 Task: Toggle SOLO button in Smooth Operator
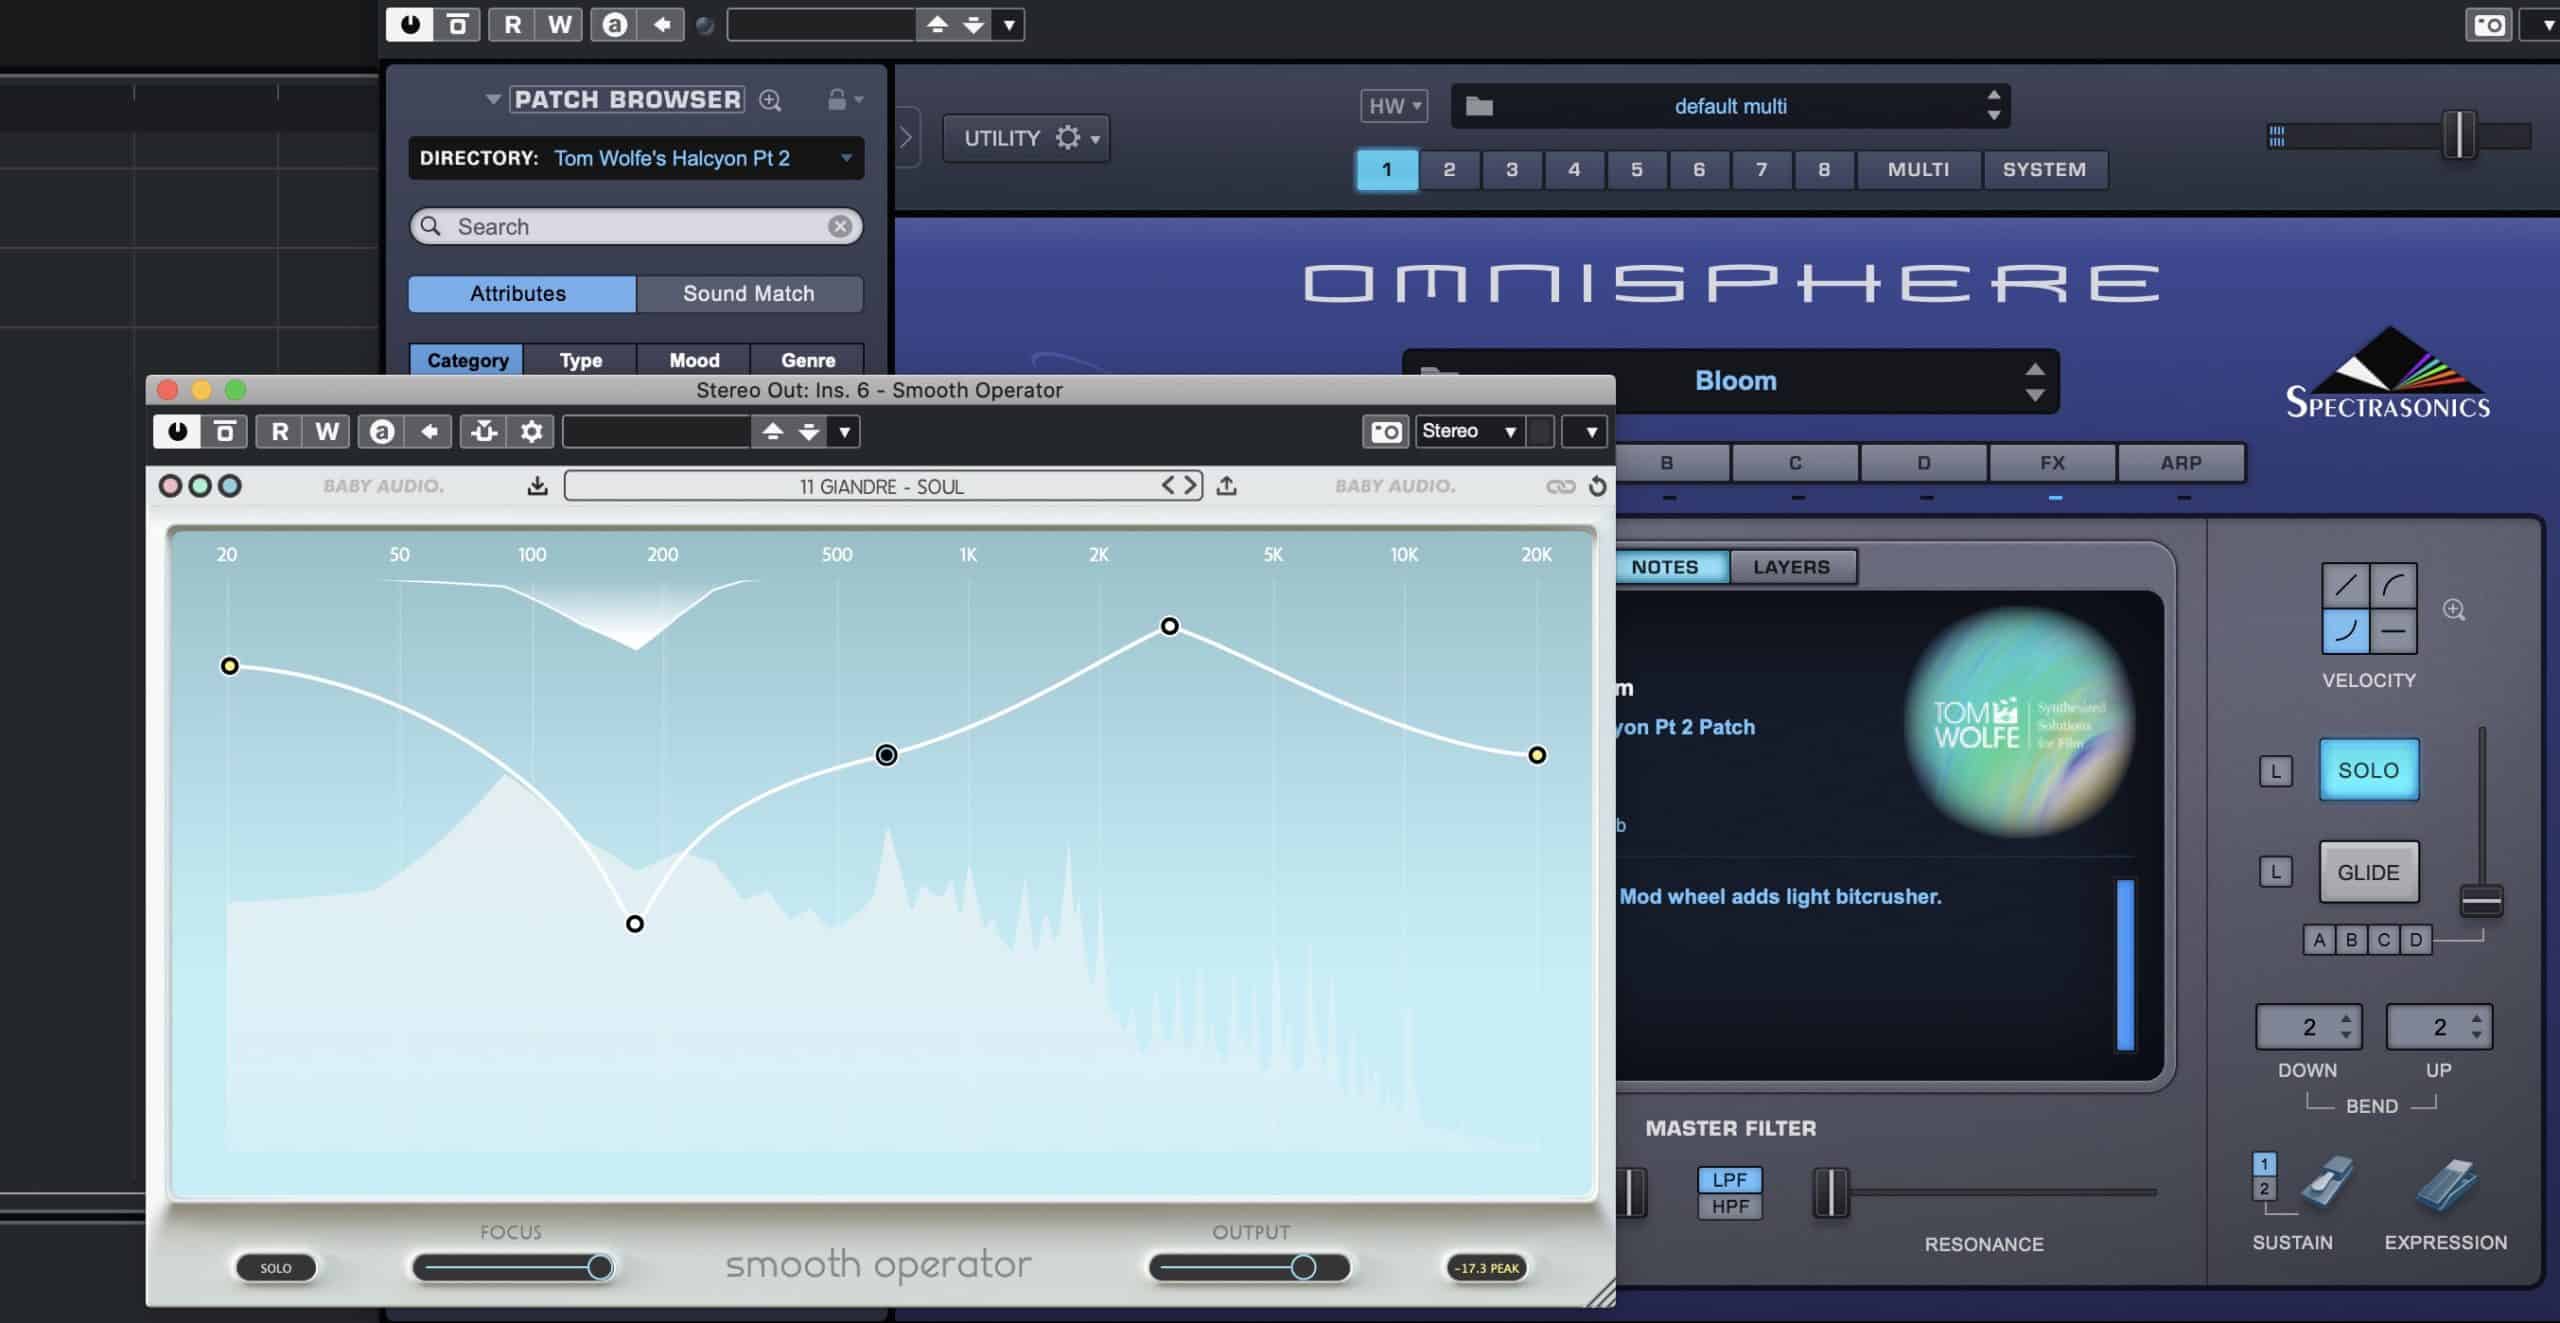click(276, 1268)
